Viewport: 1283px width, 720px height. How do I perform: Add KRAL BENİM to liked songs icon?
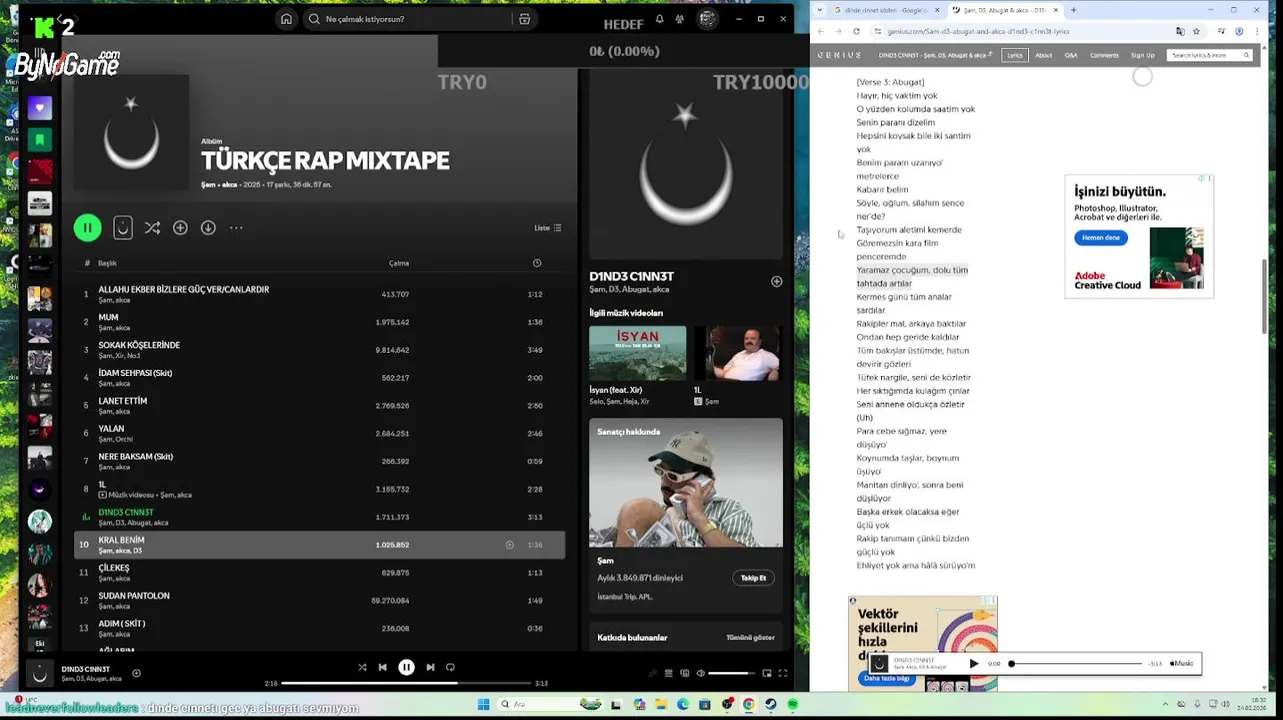tap(509, 545)
